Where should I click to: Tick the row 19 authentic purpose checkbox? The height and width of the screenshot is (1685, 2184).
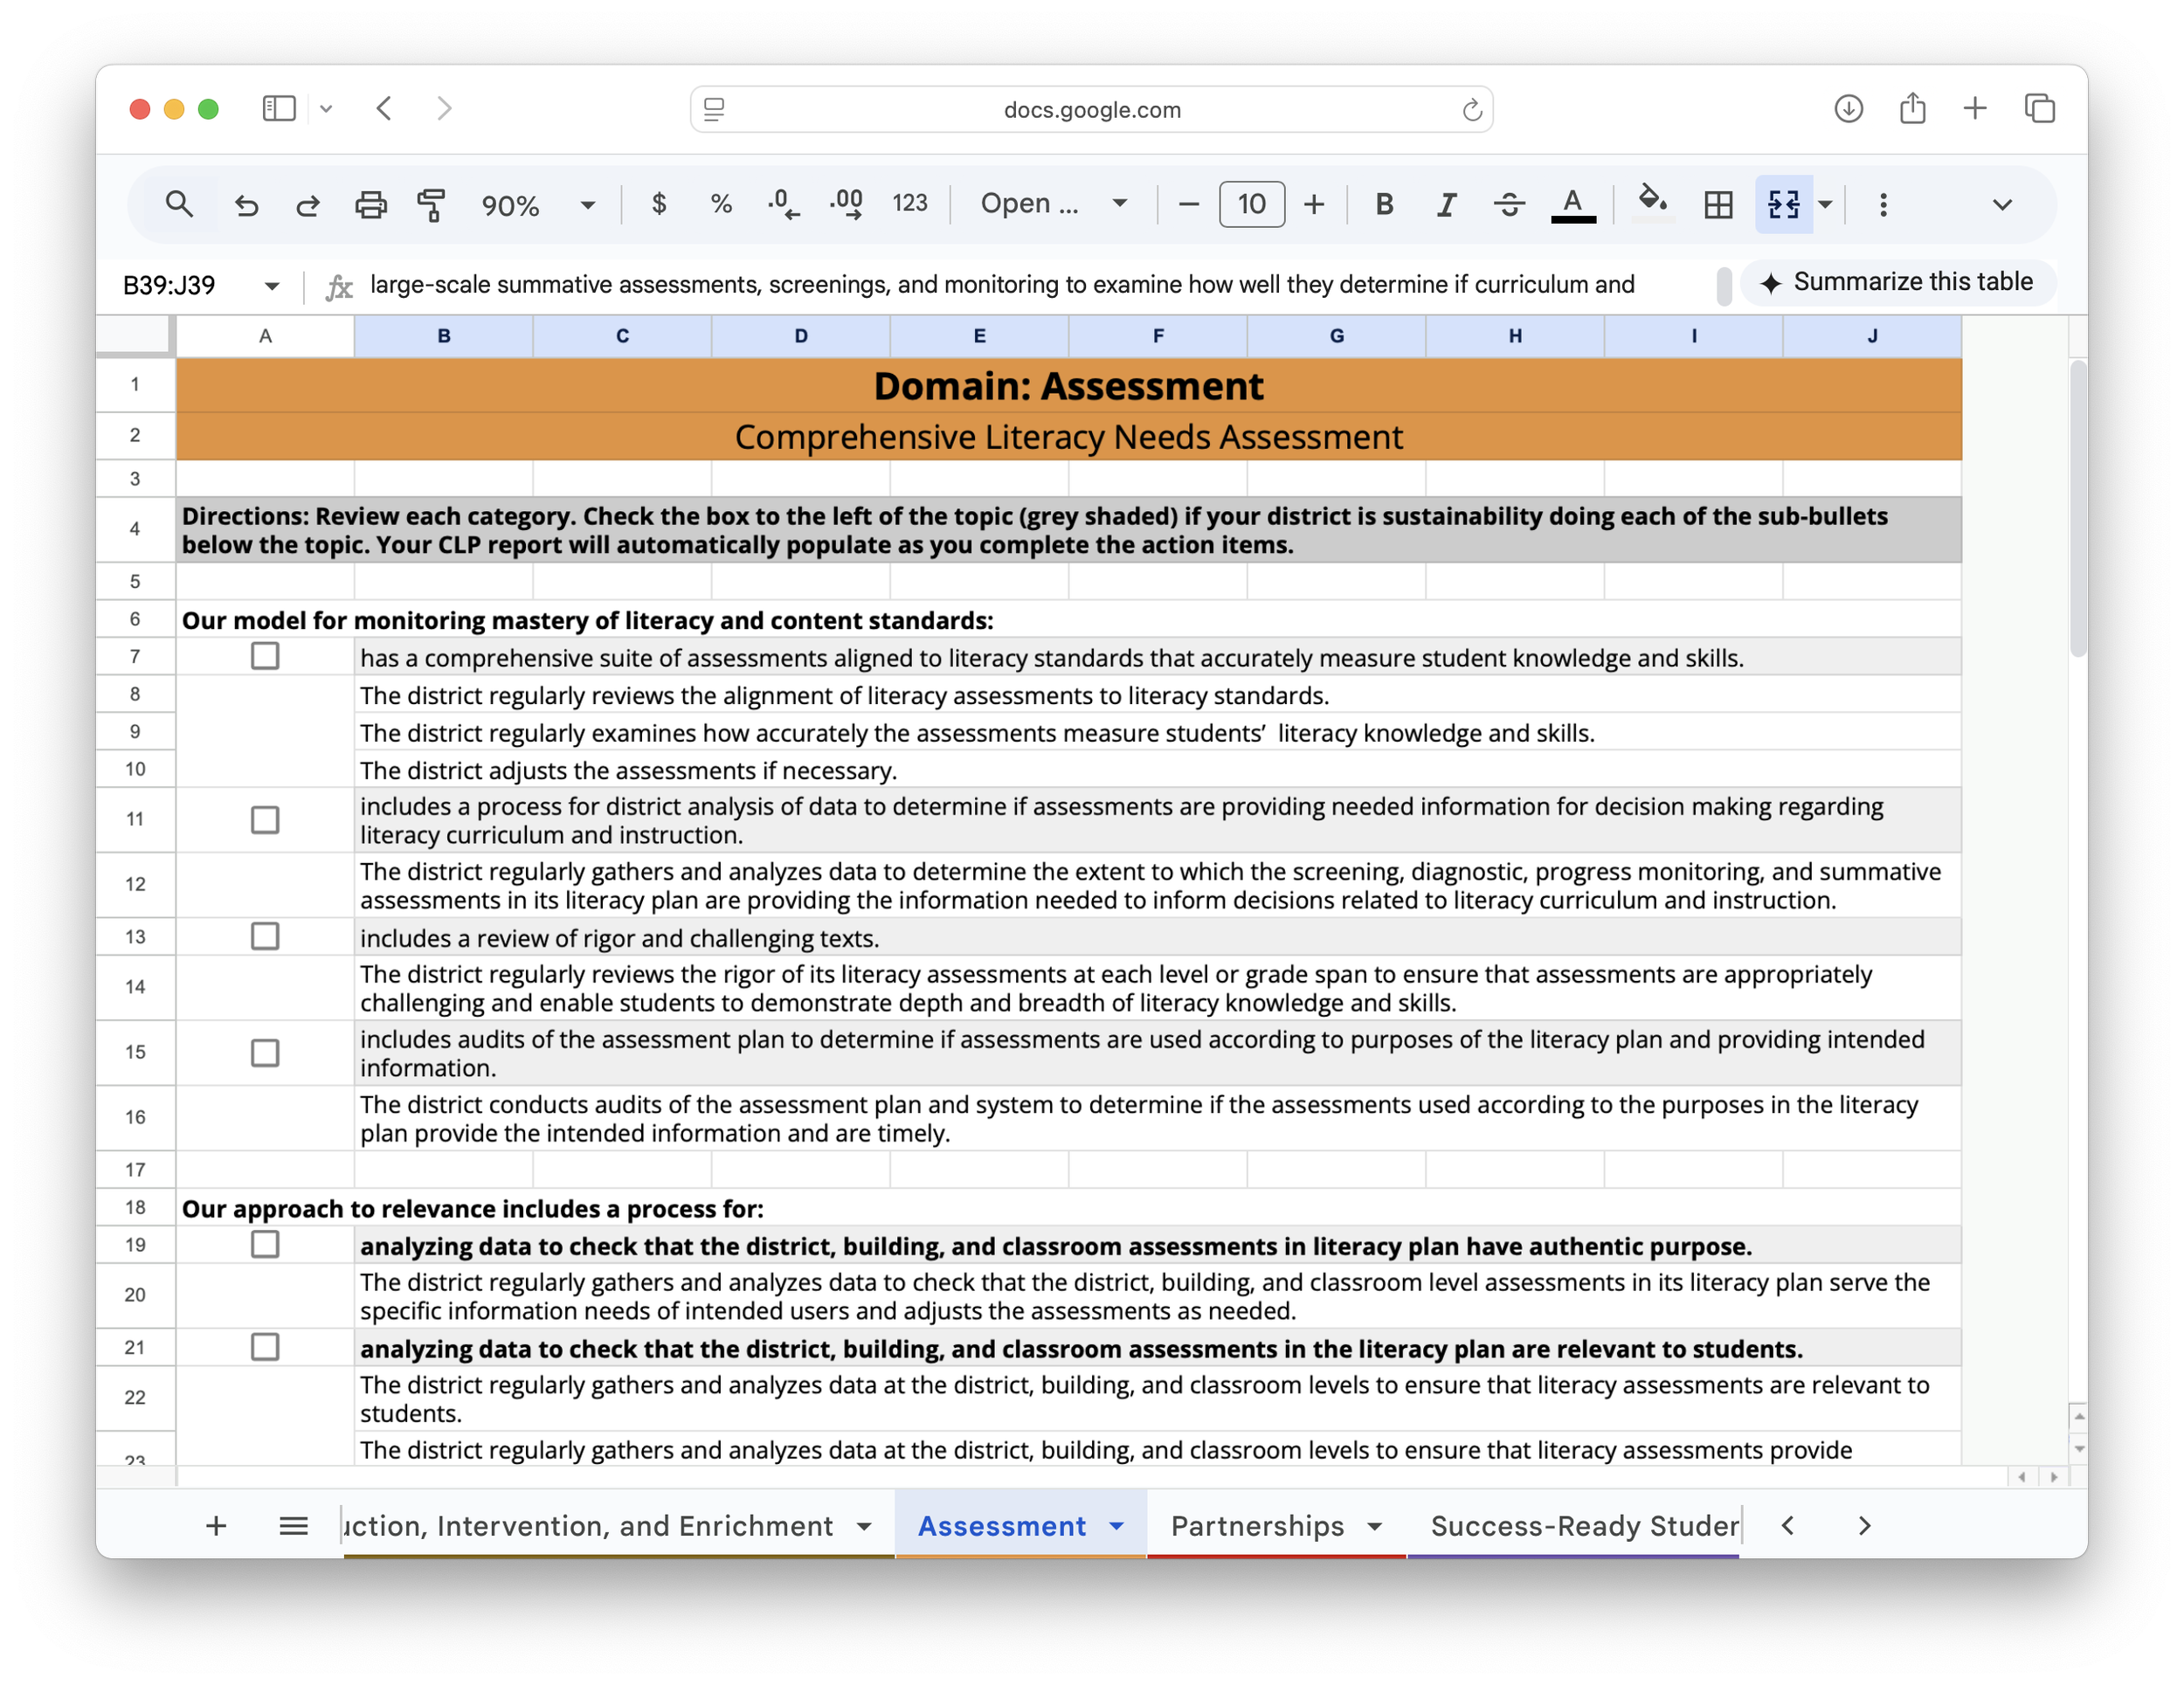(x=265, y=1244)
